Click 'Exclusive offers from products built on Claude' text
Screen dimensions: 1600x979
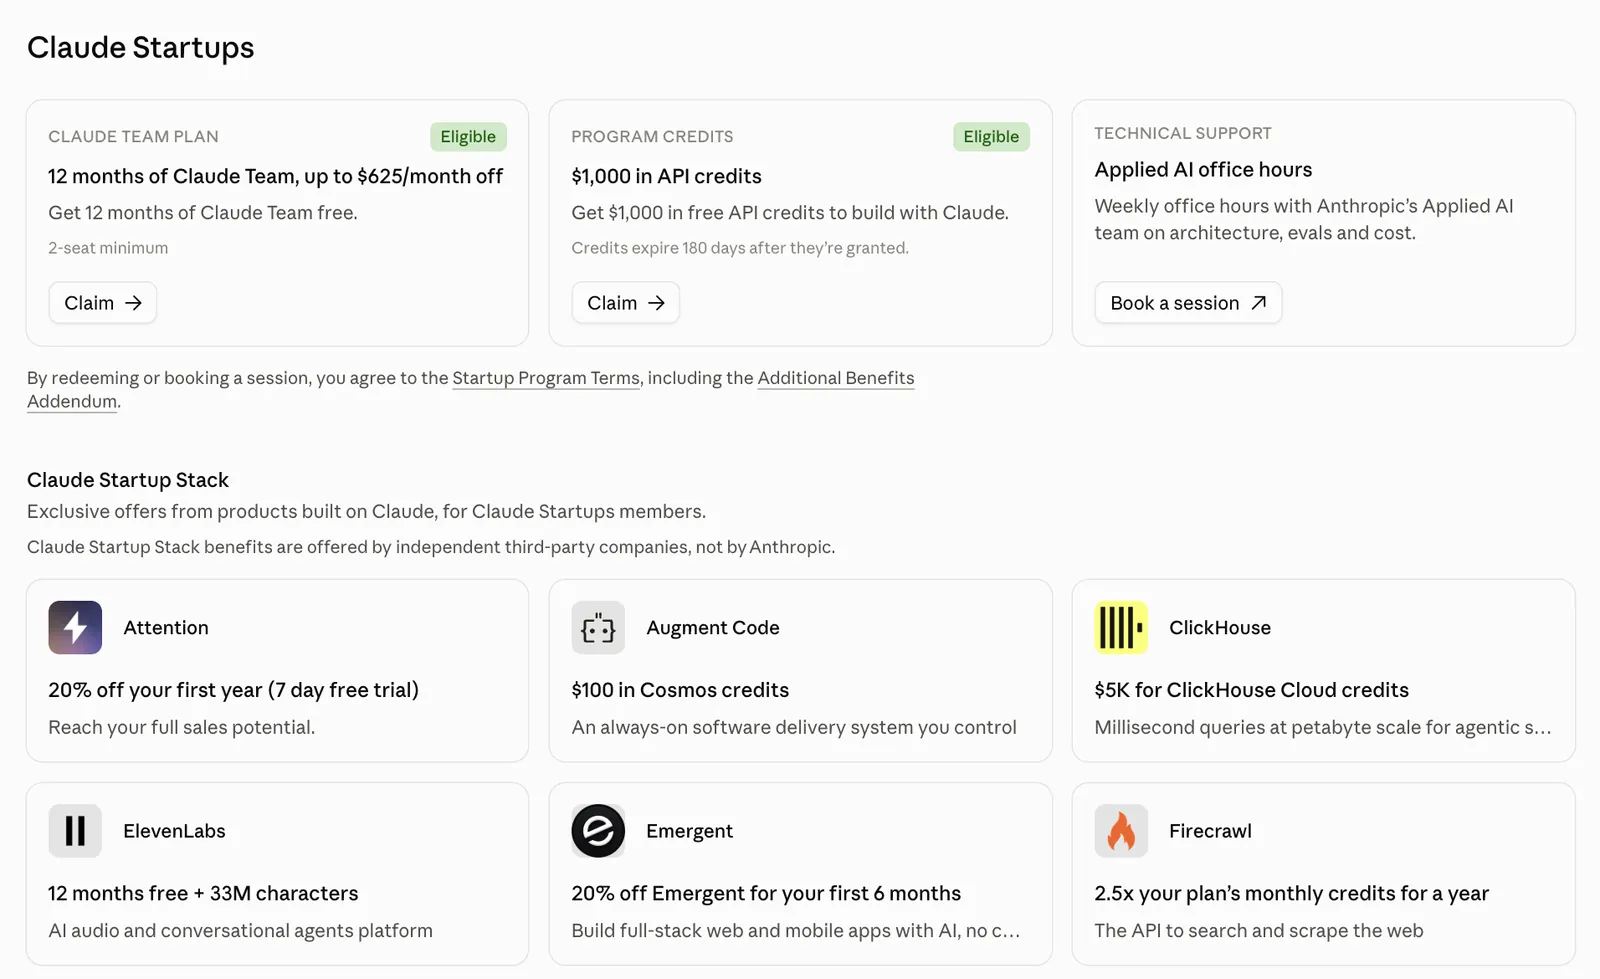point(366,511)
